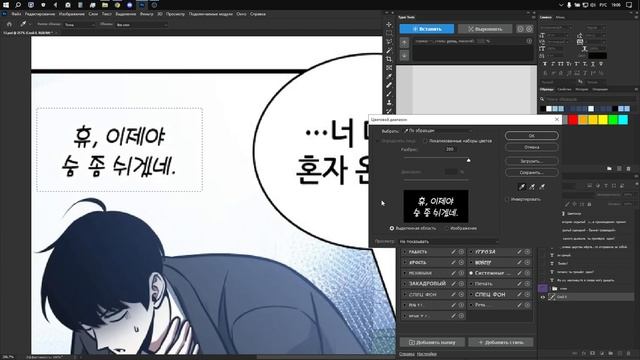Enable Локализованные наборы цветов checkbox
This screenshot has width=640, height=360.
coord(425,141)
